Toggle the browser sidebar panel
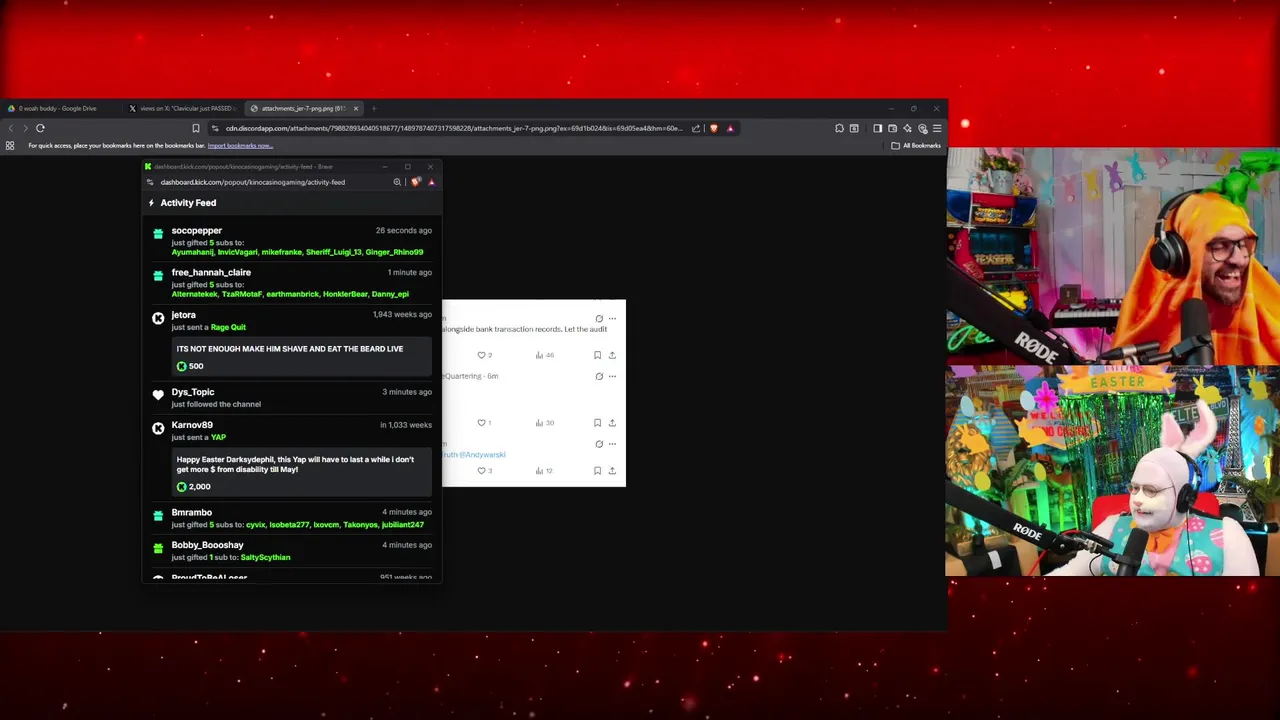1280x720 pixels. tap(878, 128)
